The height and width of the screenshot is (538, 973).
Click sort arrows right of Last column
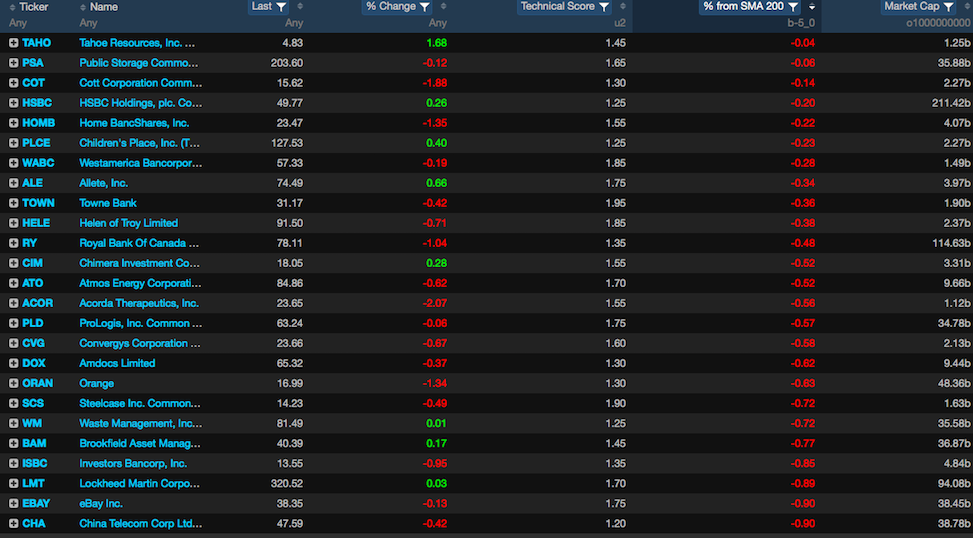(300, 6)
